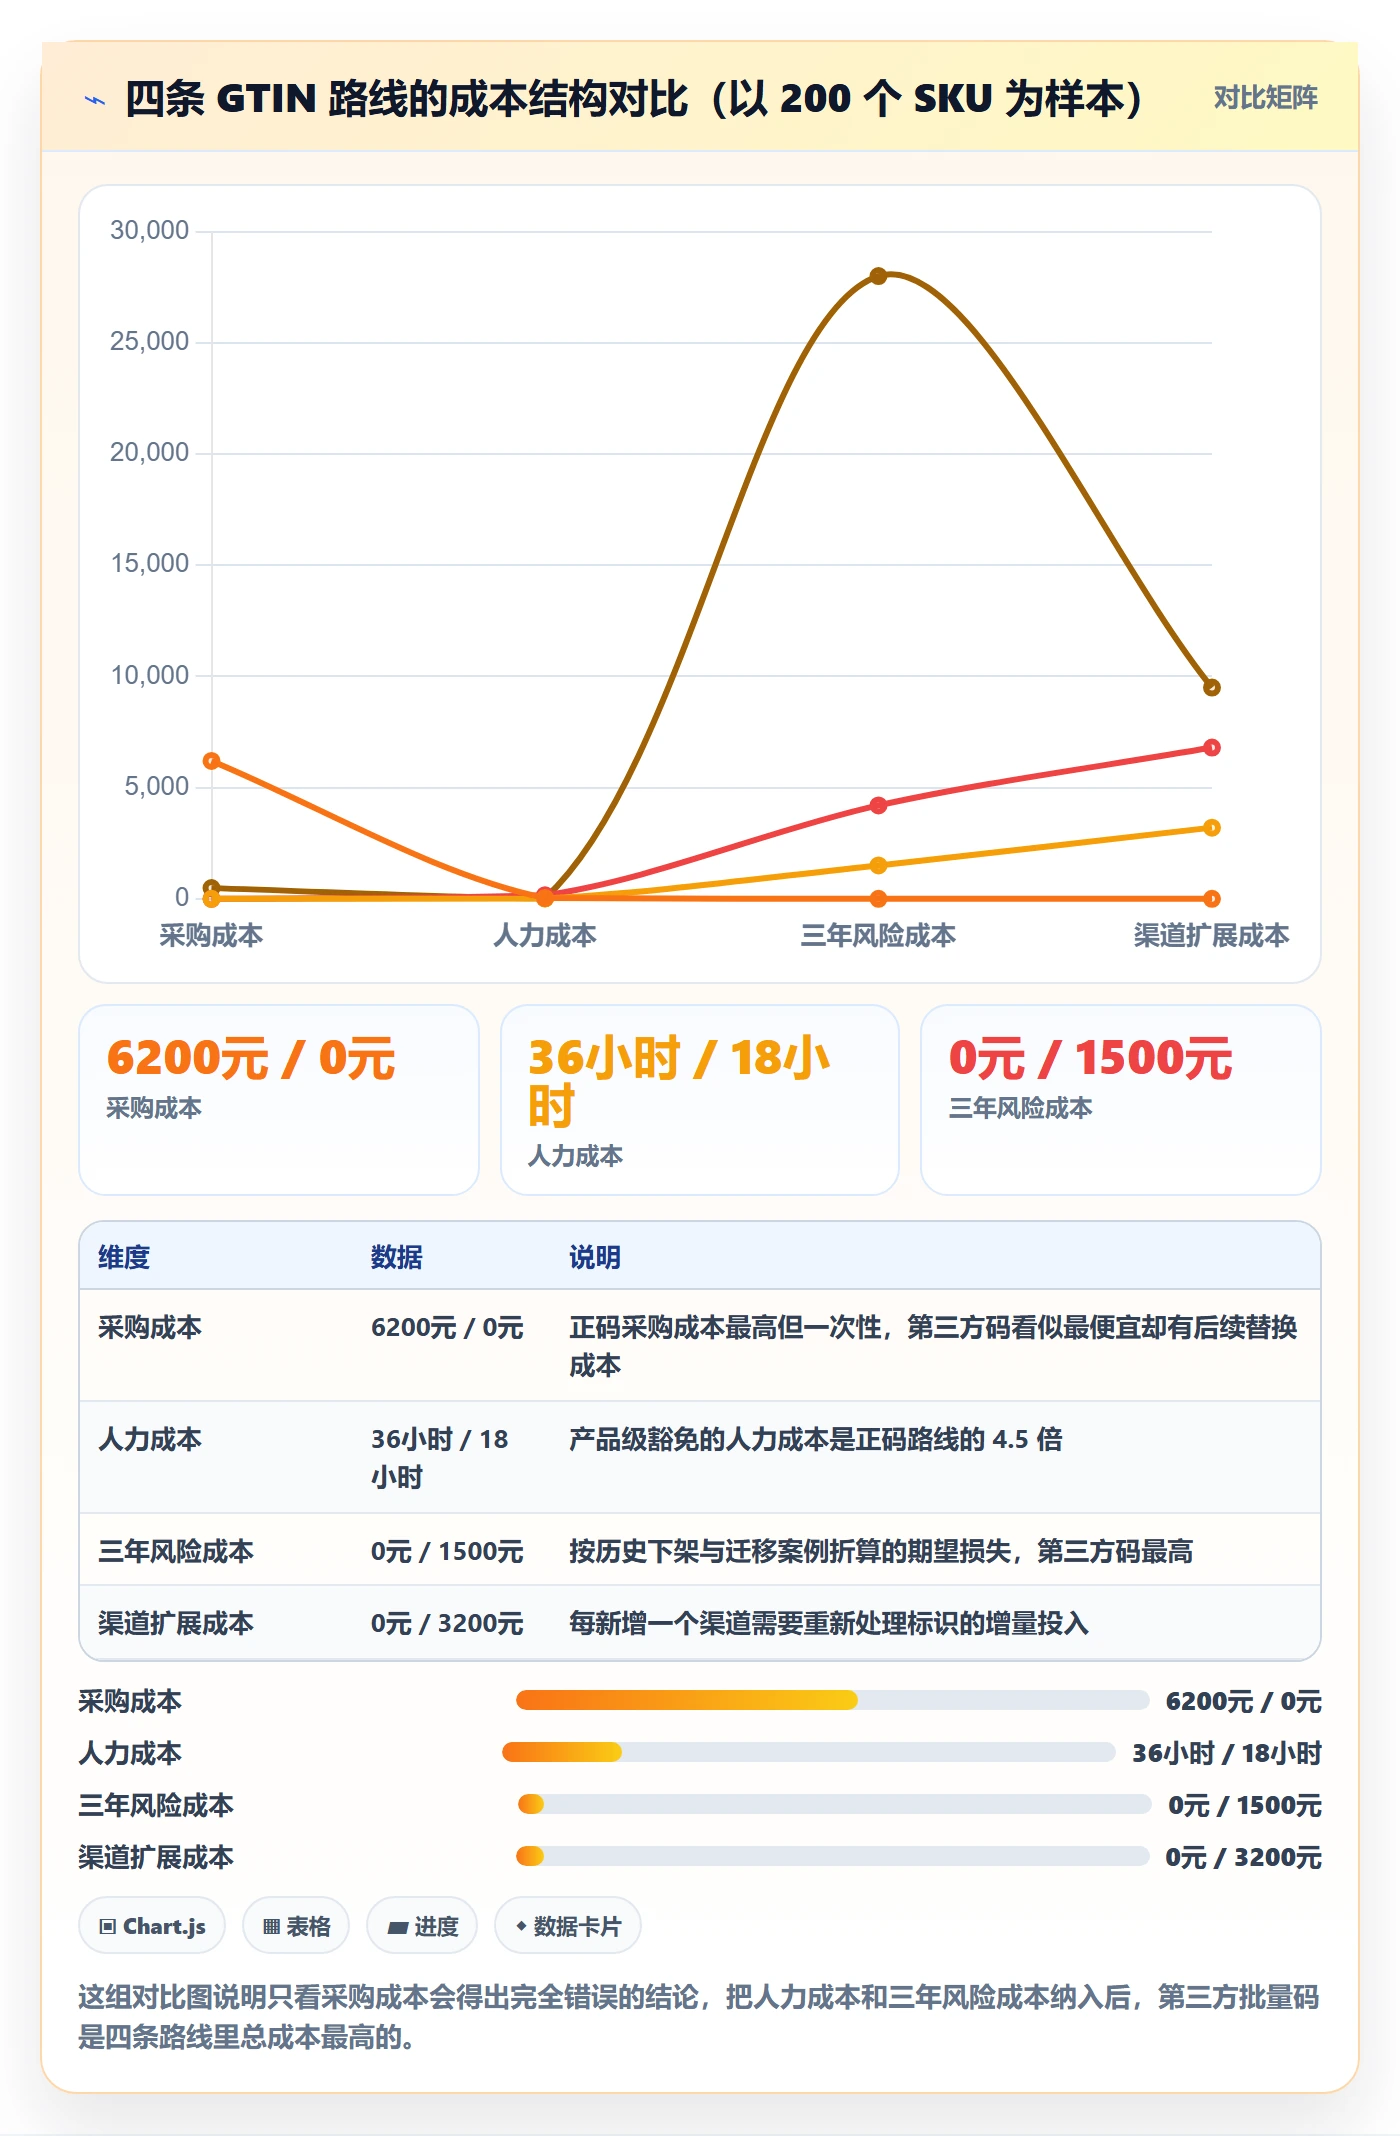
Task: Click the table note mentioning 4.5 倍
Action: pyautogui.click(x=816, y=1439)
